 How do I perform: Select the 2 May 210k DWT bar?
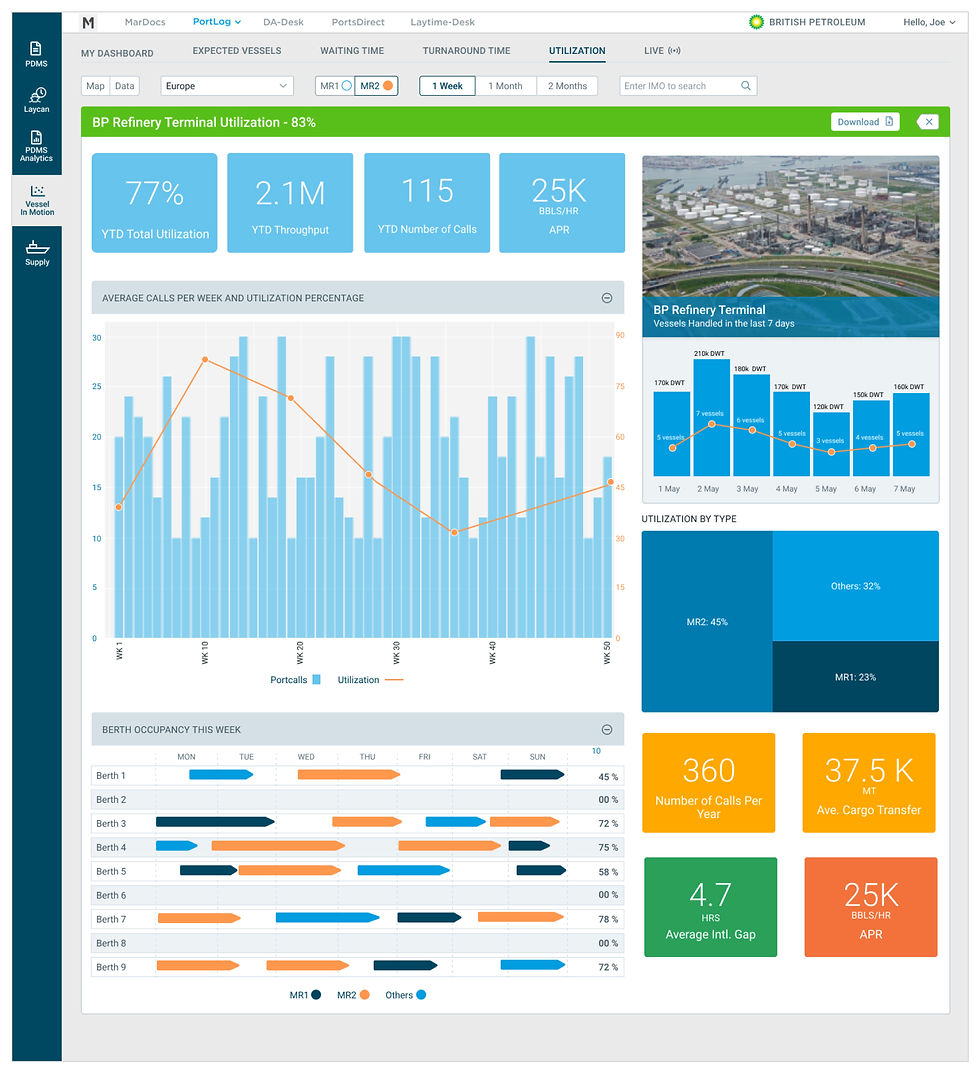(712, 417)
